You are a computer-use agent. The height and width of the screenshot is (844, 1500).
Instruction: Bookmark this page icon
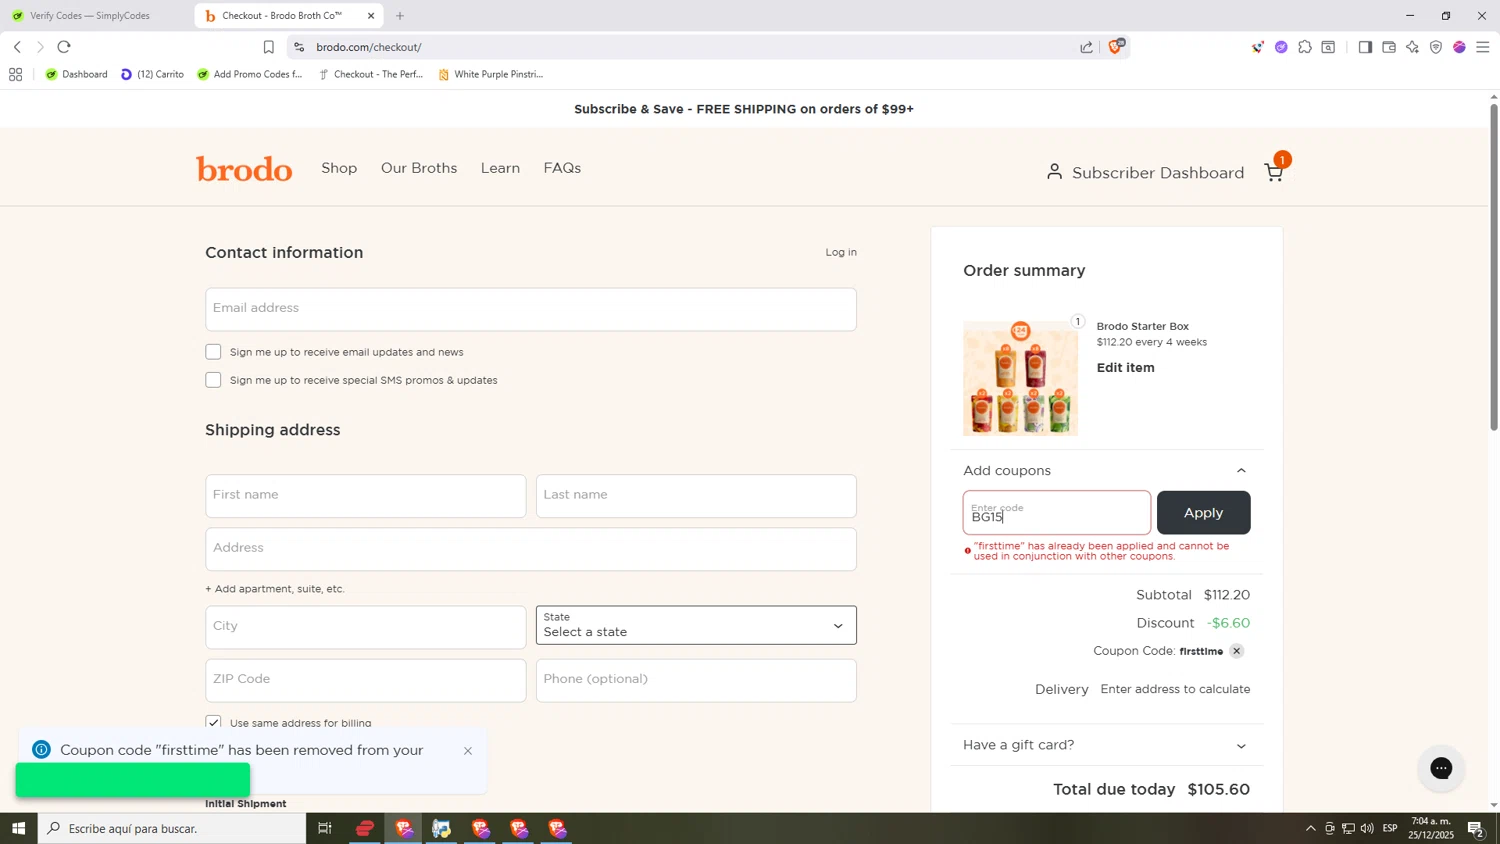[268, 47]
